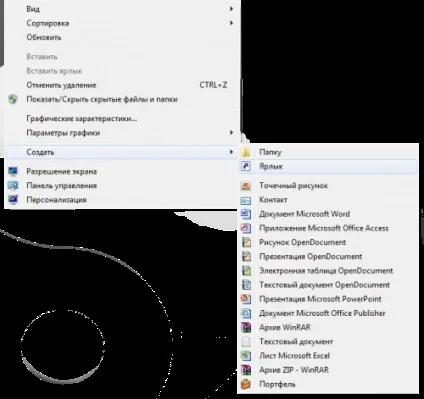Click the Excel sheet icon
The width and height of the screenshot is (424, 399).
[246, 356]
